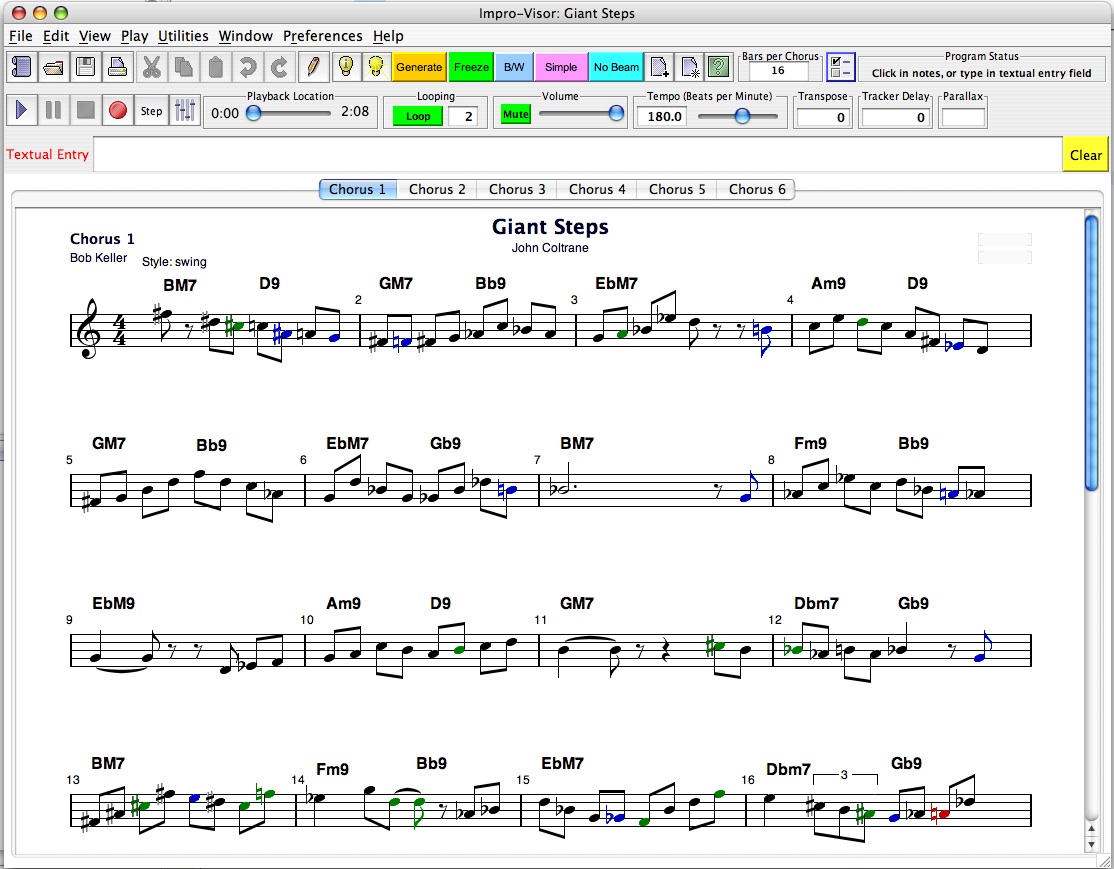The width and height of the screenshot is (1114, 869).
Task: Toggle the green Loop button
Action: 418,116
